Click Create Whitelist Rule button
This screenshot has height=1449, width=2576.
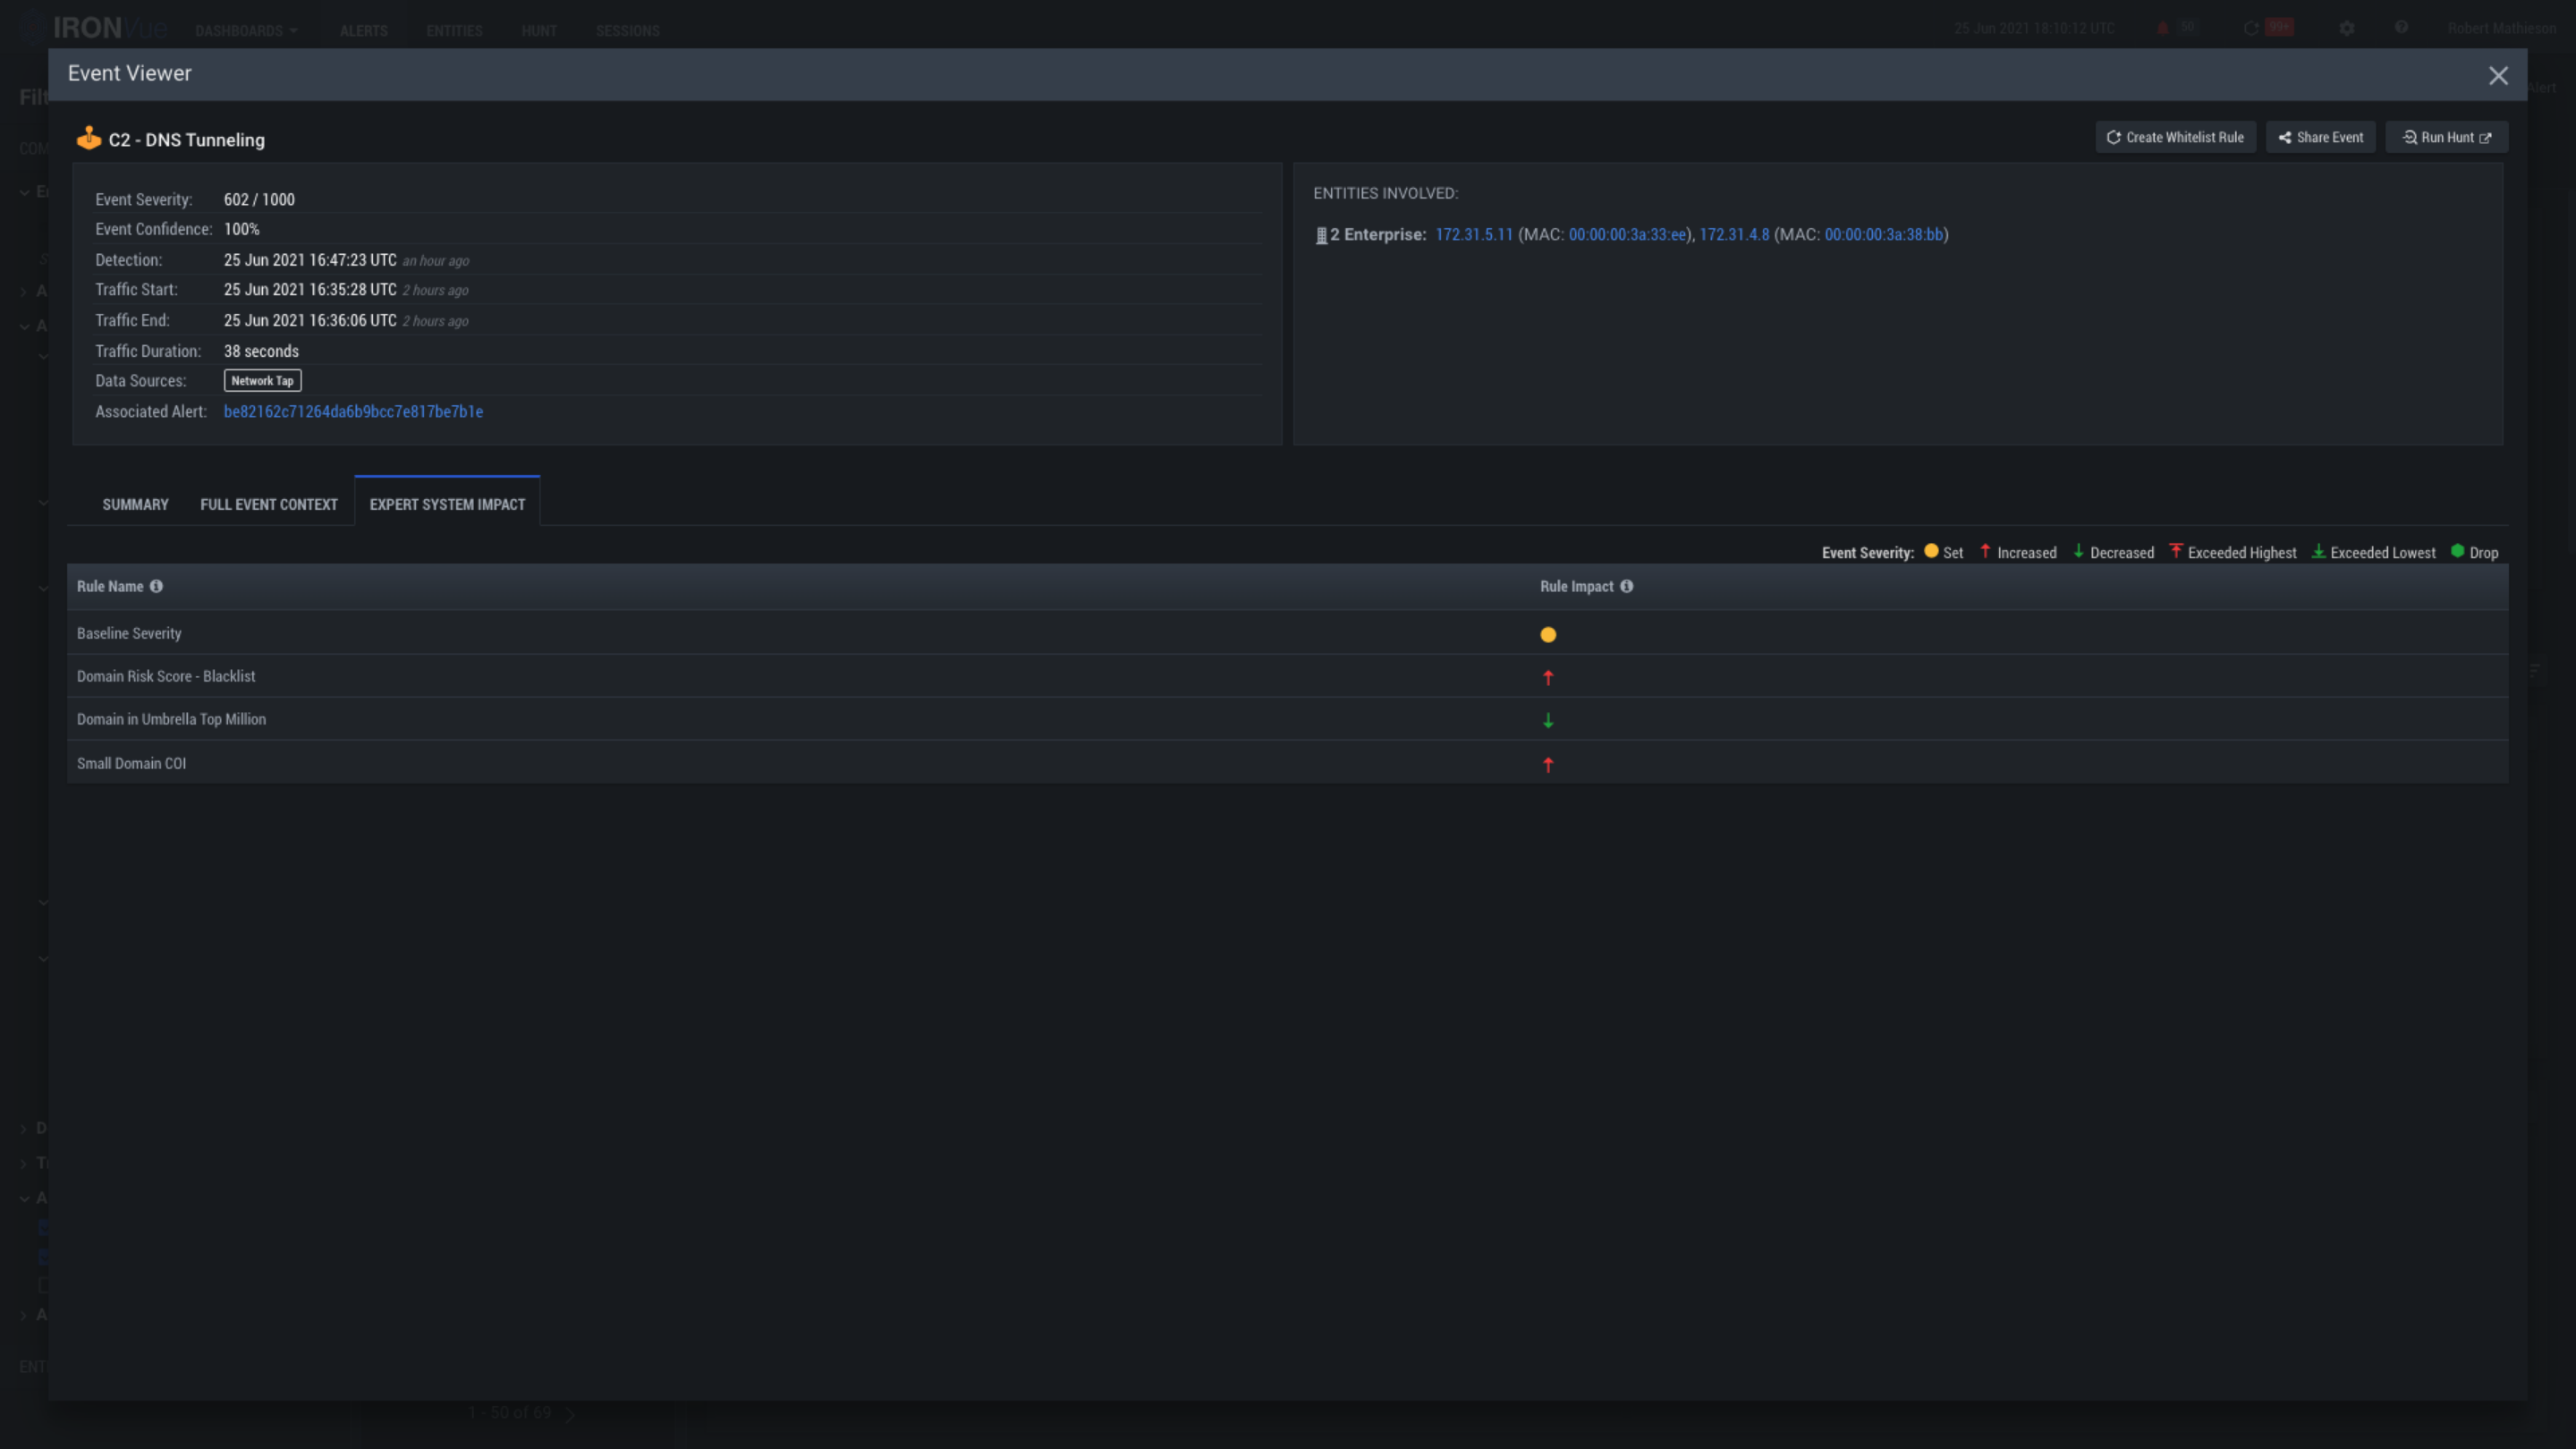tap(2175, 137)
